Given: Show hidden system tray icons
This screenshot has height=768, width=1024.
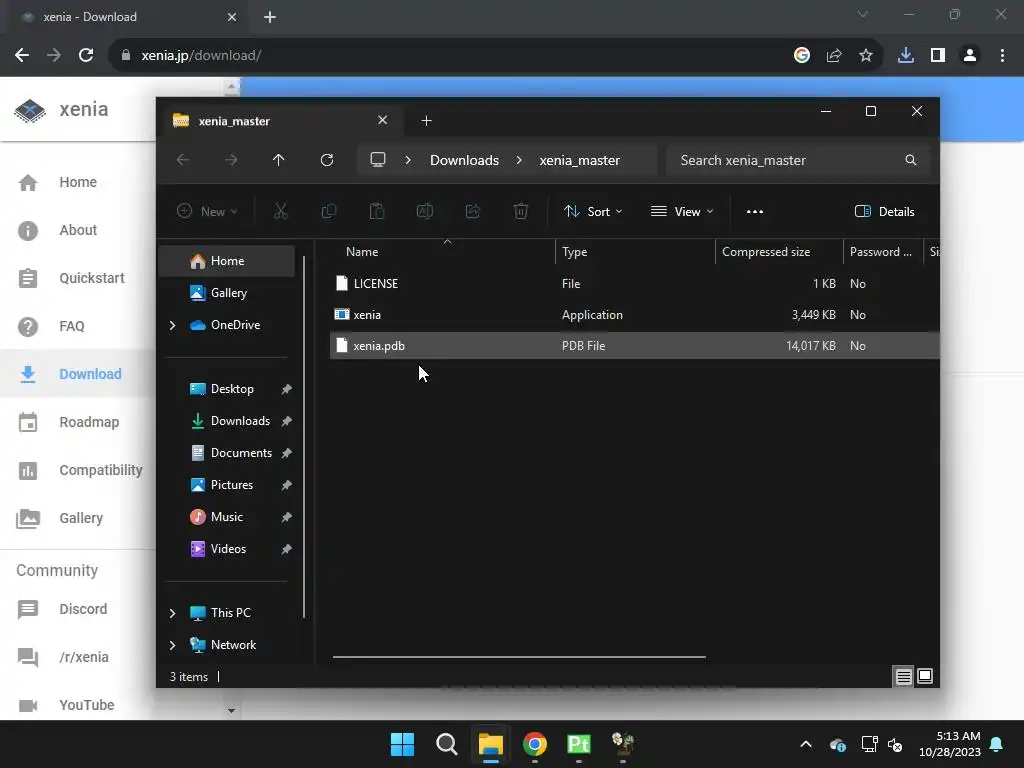Looking at the screenshot, I should [806, 744].
